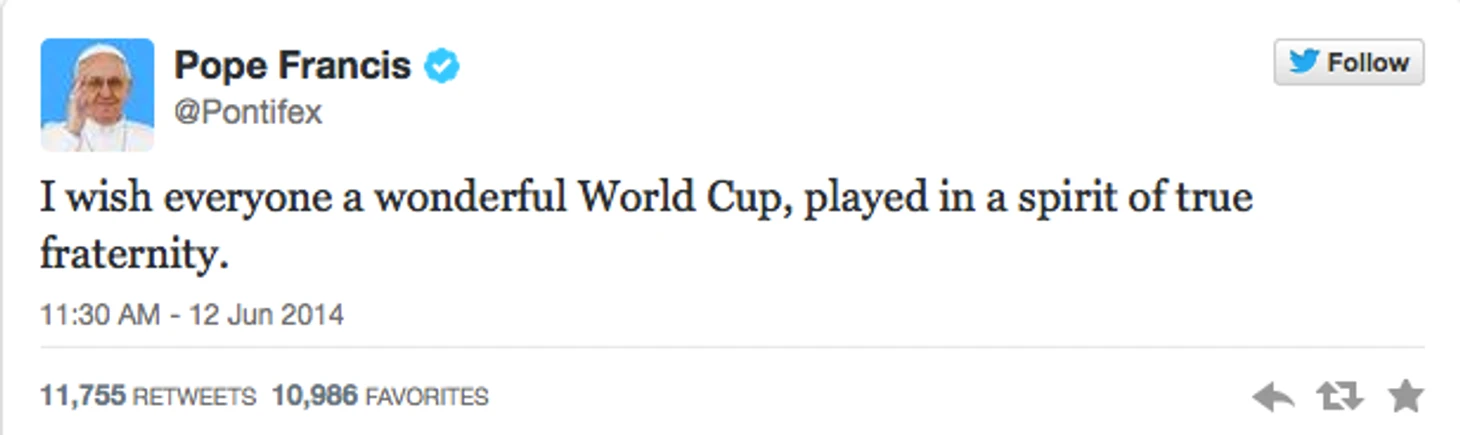Screen dimensions: 1460x435
Task: View the 11,755 retweets count
Action: pyautogui.click(x=82, y=396)
